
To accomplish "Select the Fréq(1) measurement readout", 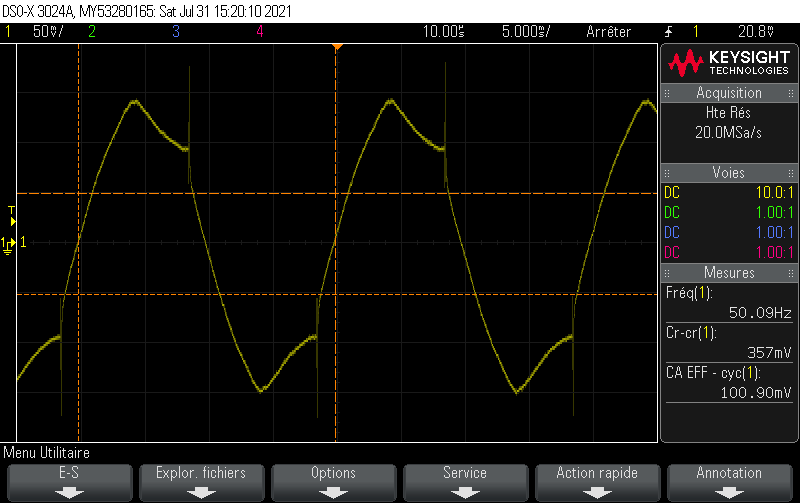I will (729, 303).
